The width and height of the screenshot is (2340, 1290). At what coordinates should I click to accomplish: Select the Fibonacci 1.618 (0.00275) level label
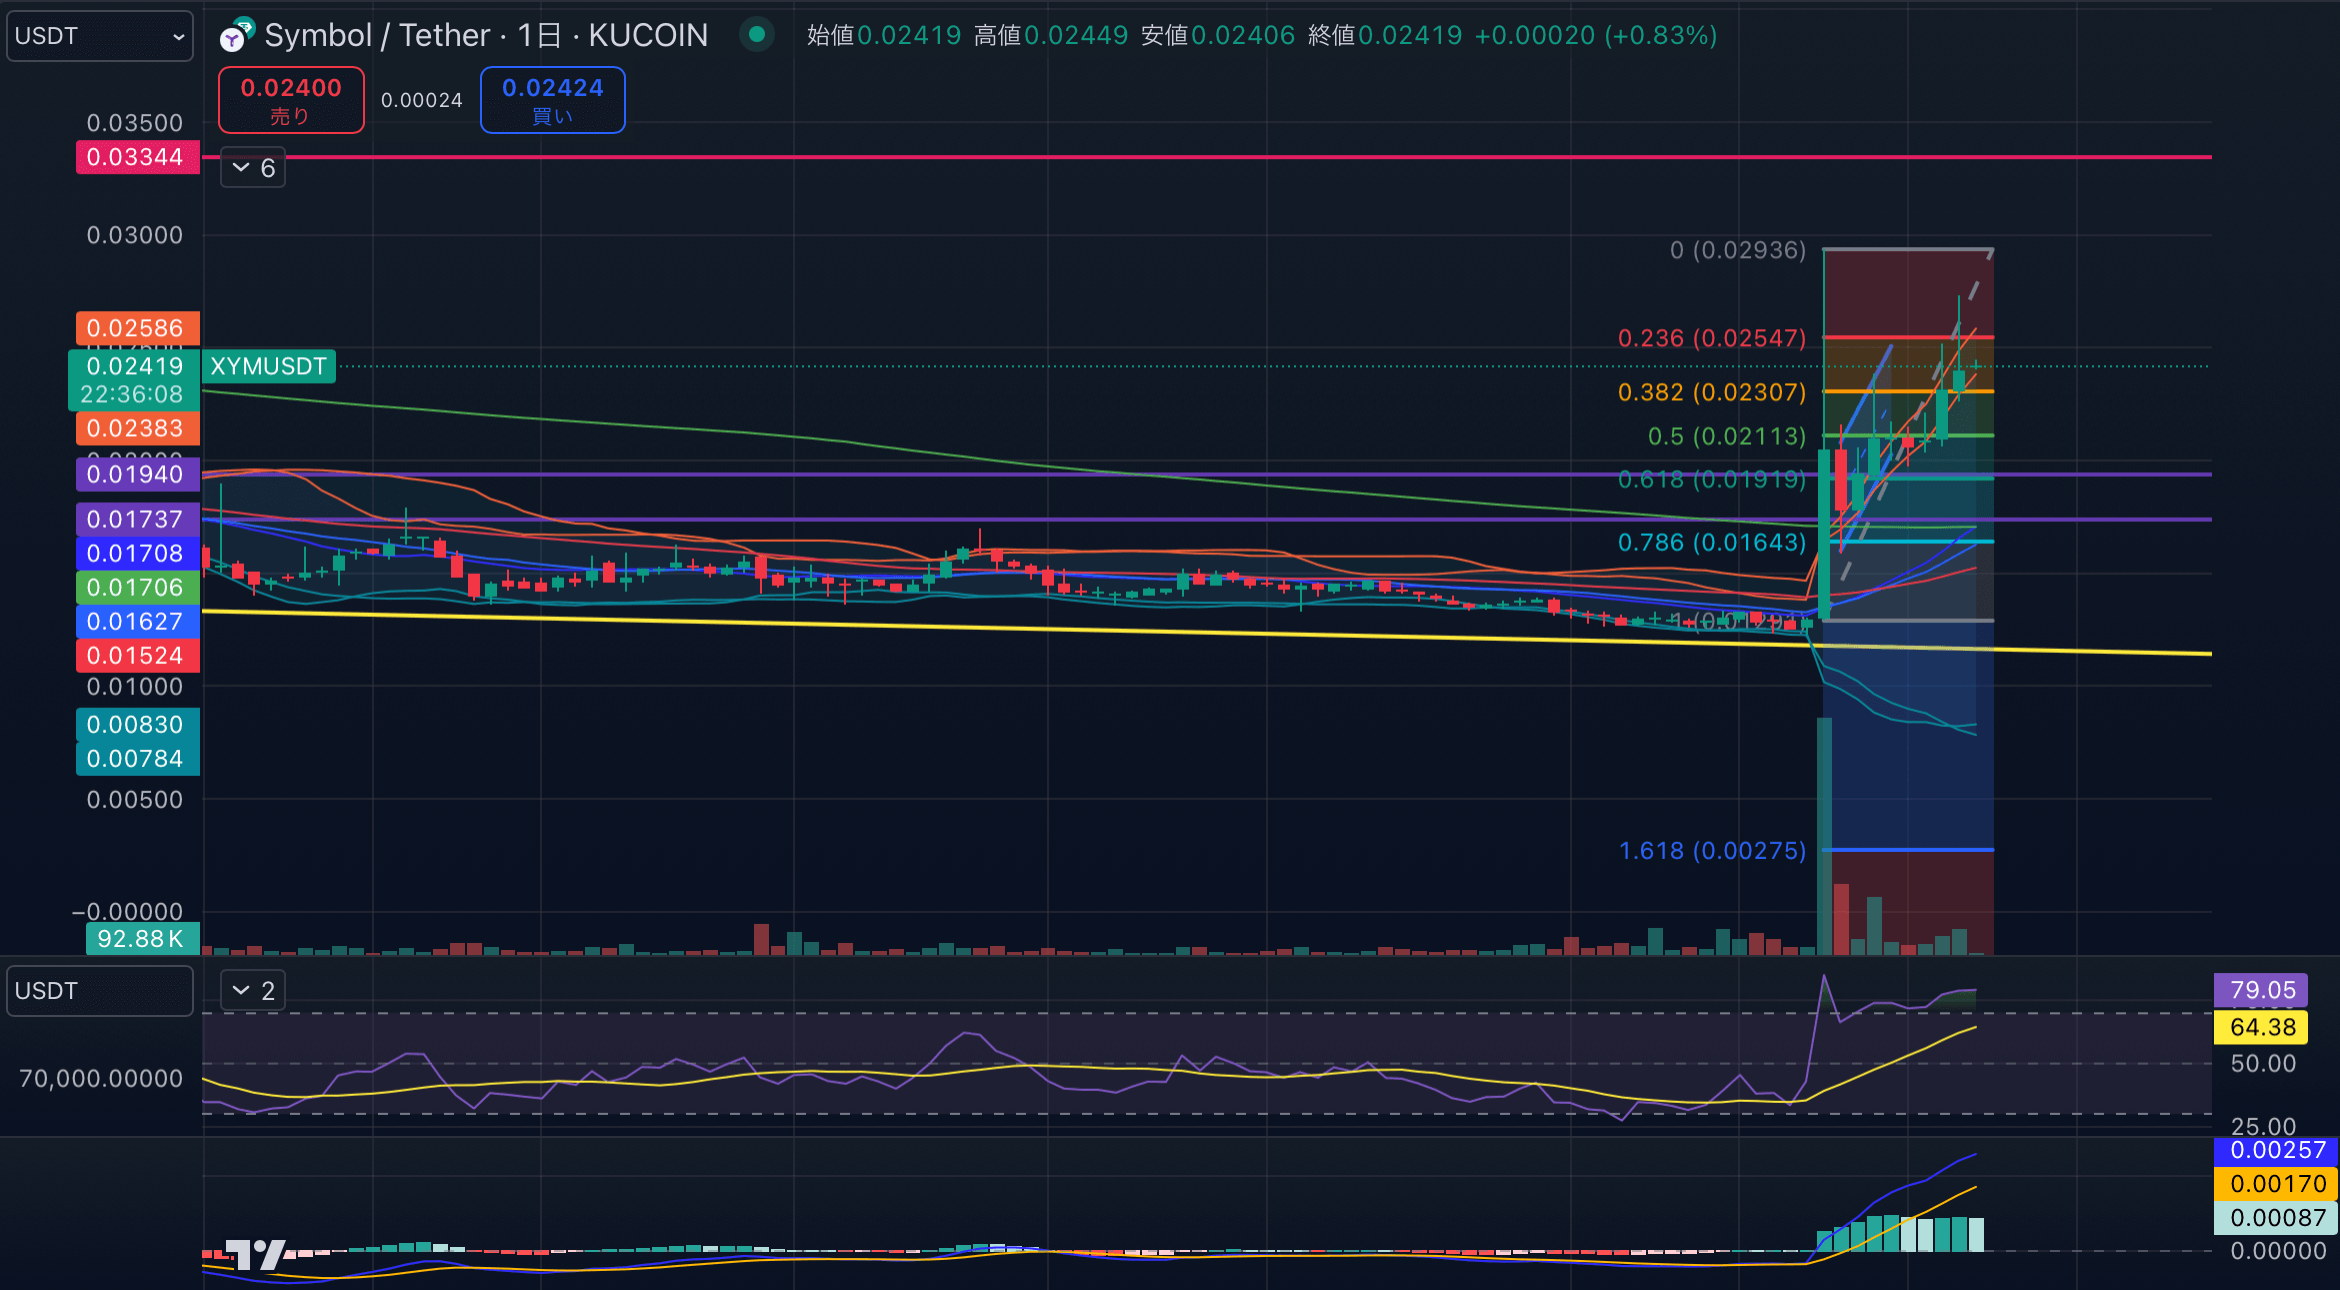click(x=1712, y=850)
